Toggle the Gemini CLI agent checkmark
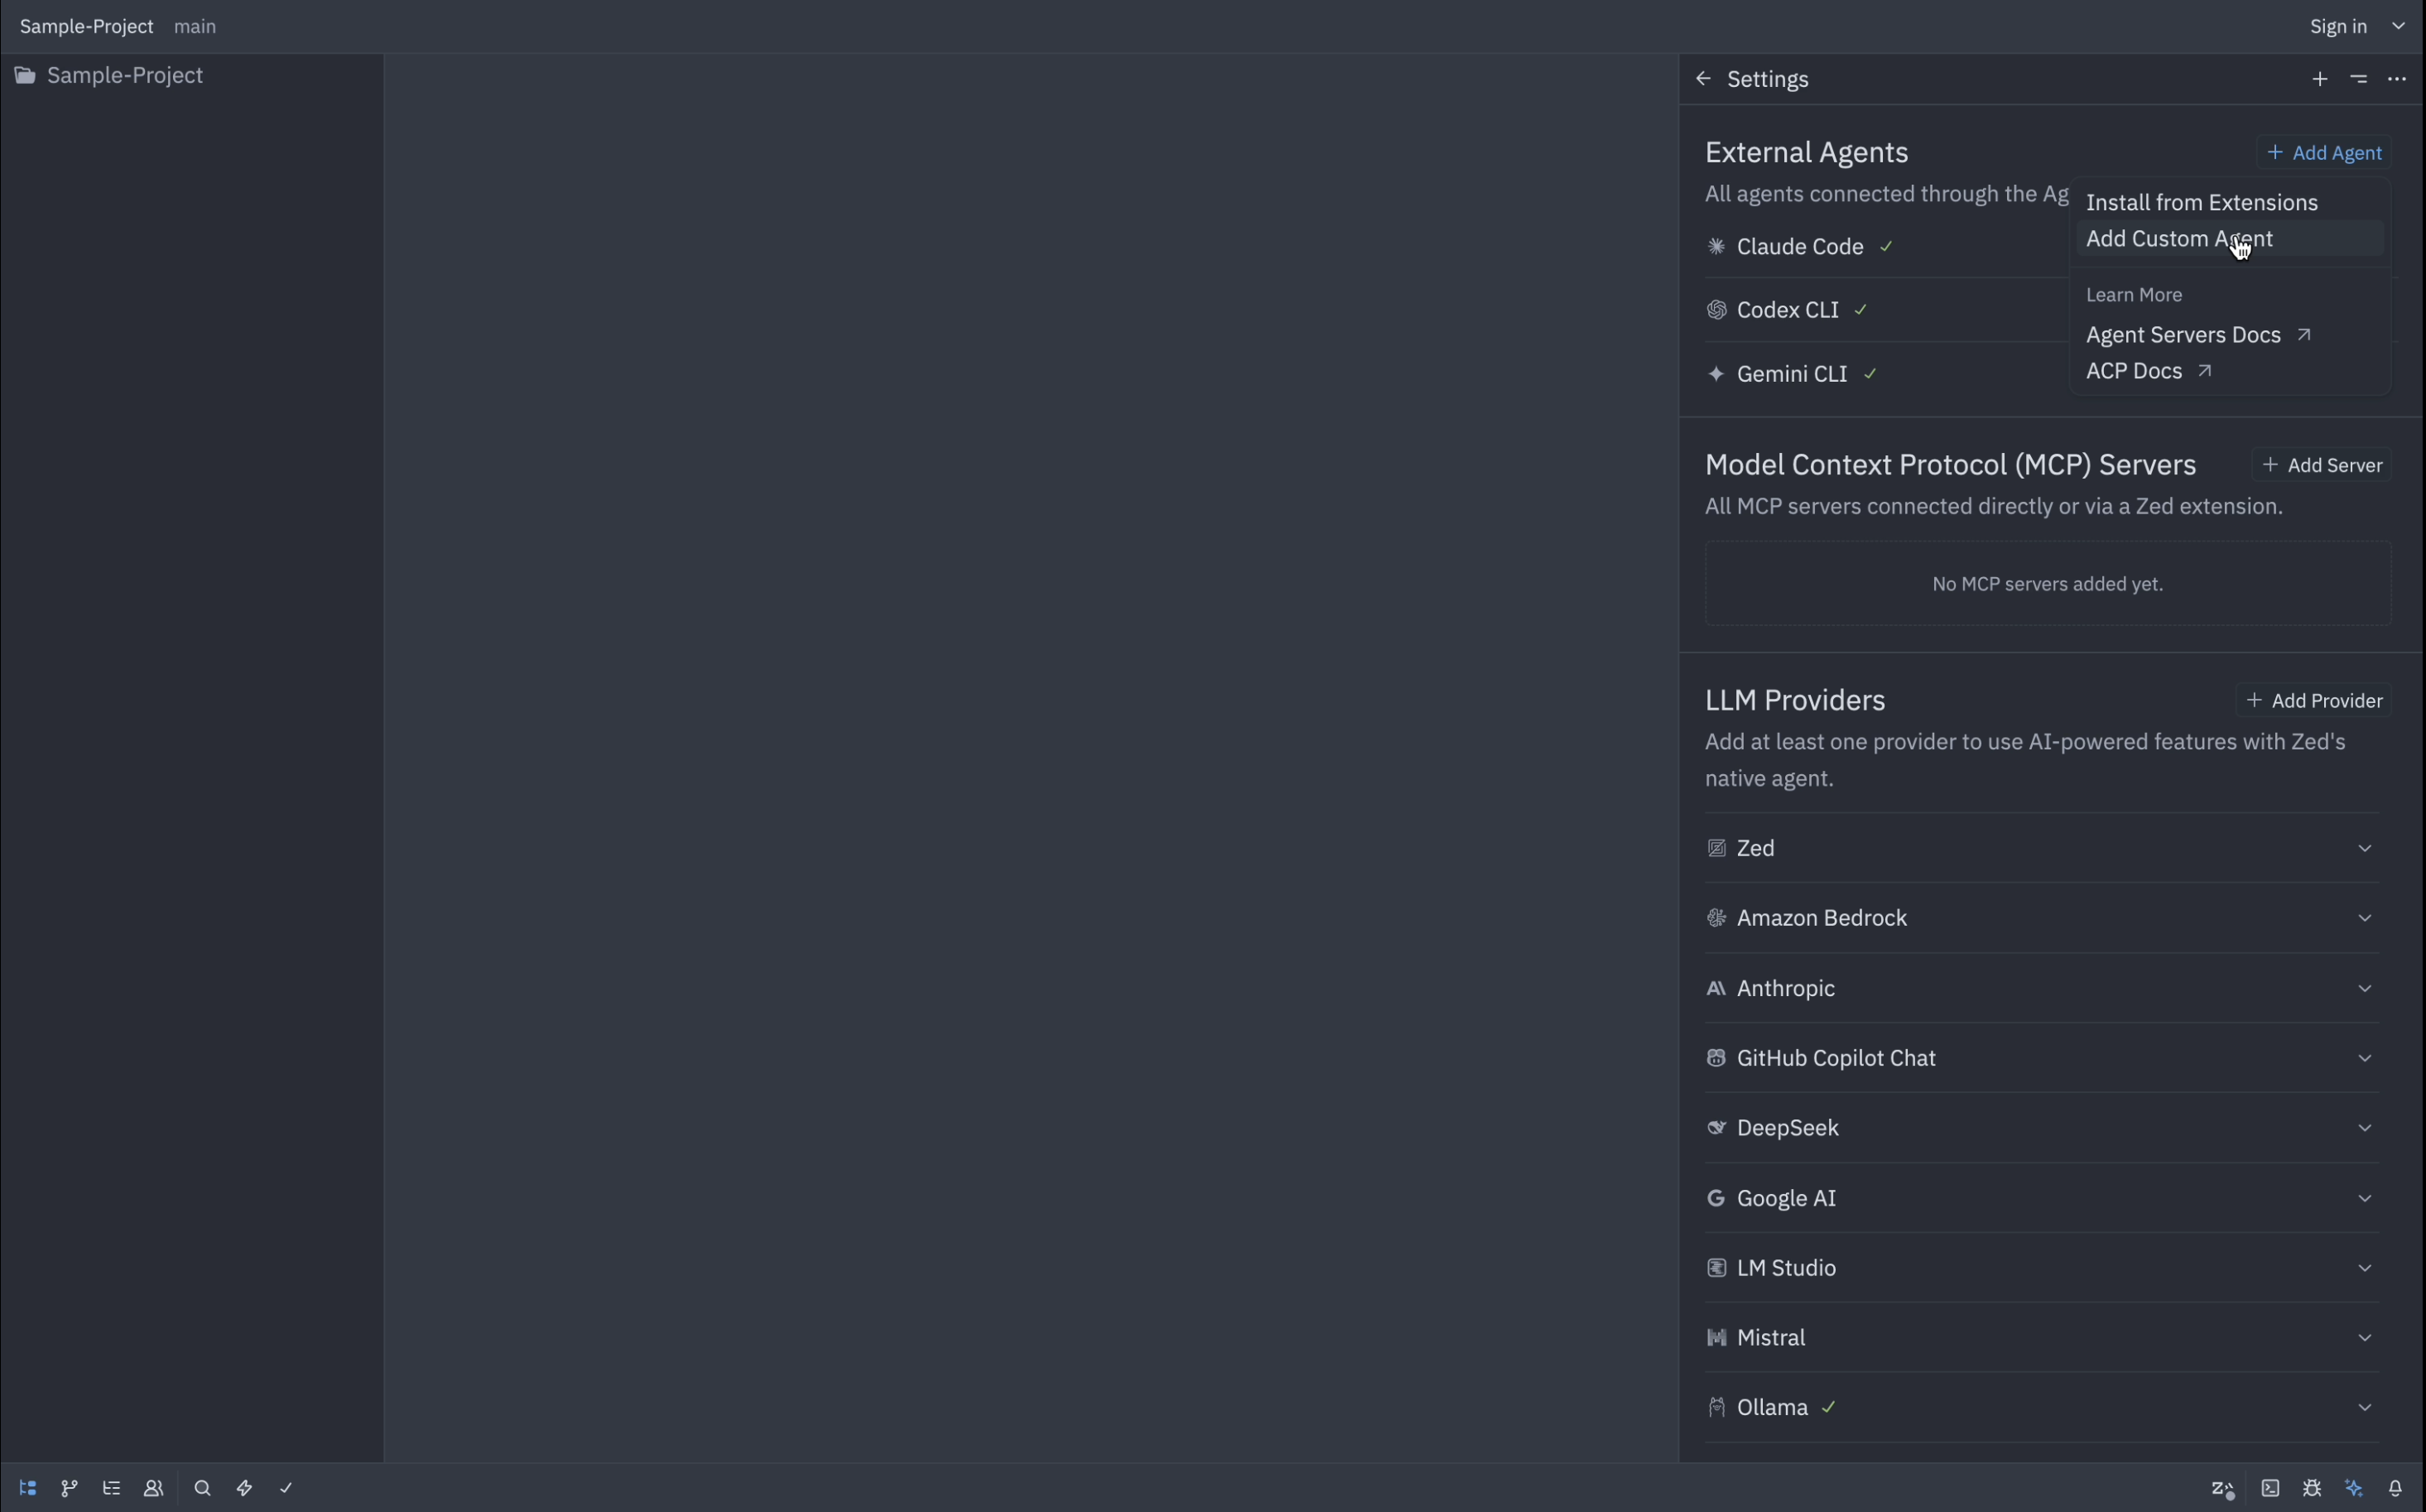This screenshot has height=1512, width=2426. point(1871,373)
